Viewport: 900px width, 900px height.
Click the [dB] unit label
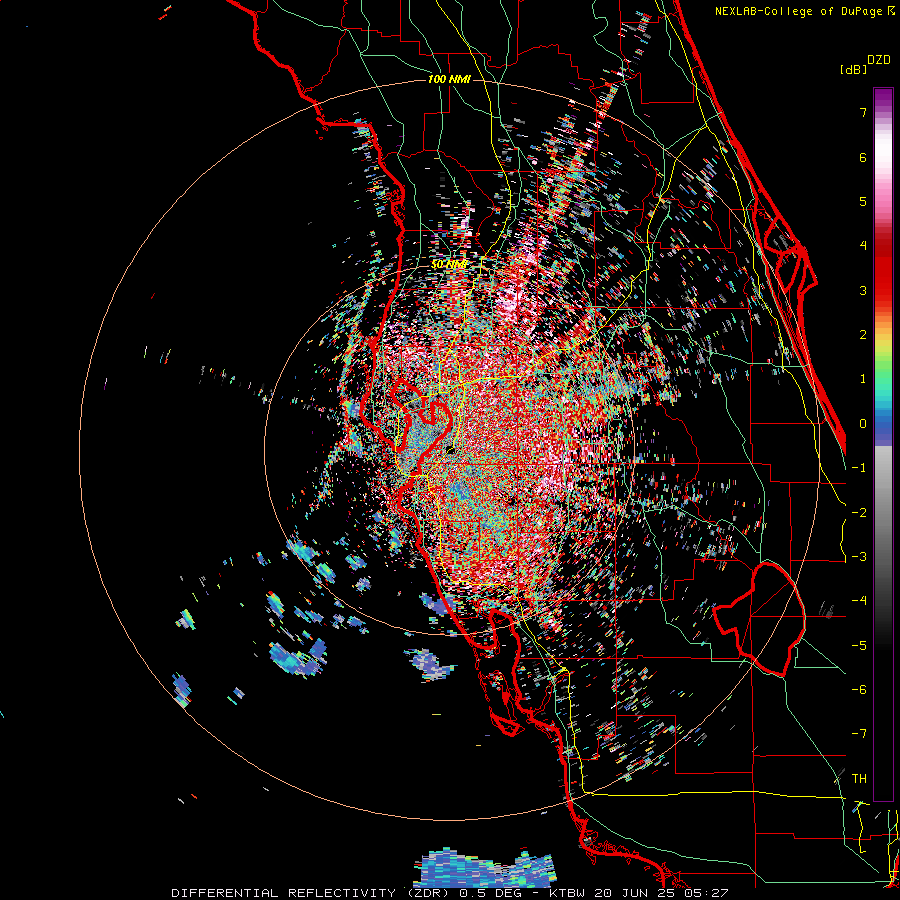pos(853,69)
